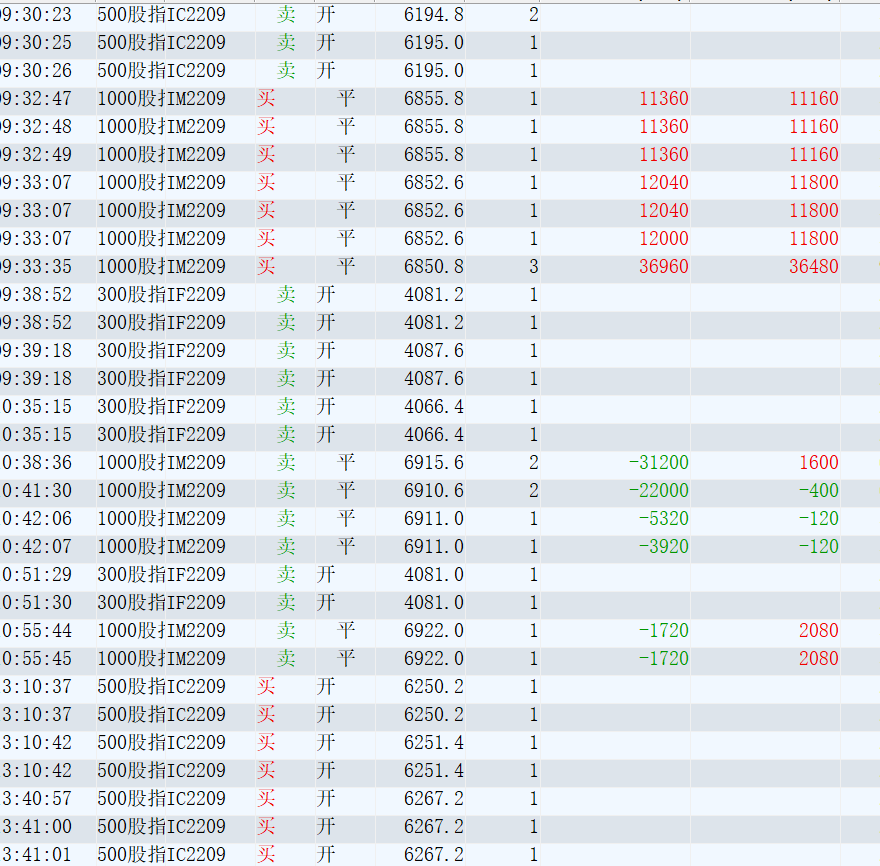Click the 11160 value in the 9:32:49 row
Screen dimensions: 880x866
tap(814, 155)
